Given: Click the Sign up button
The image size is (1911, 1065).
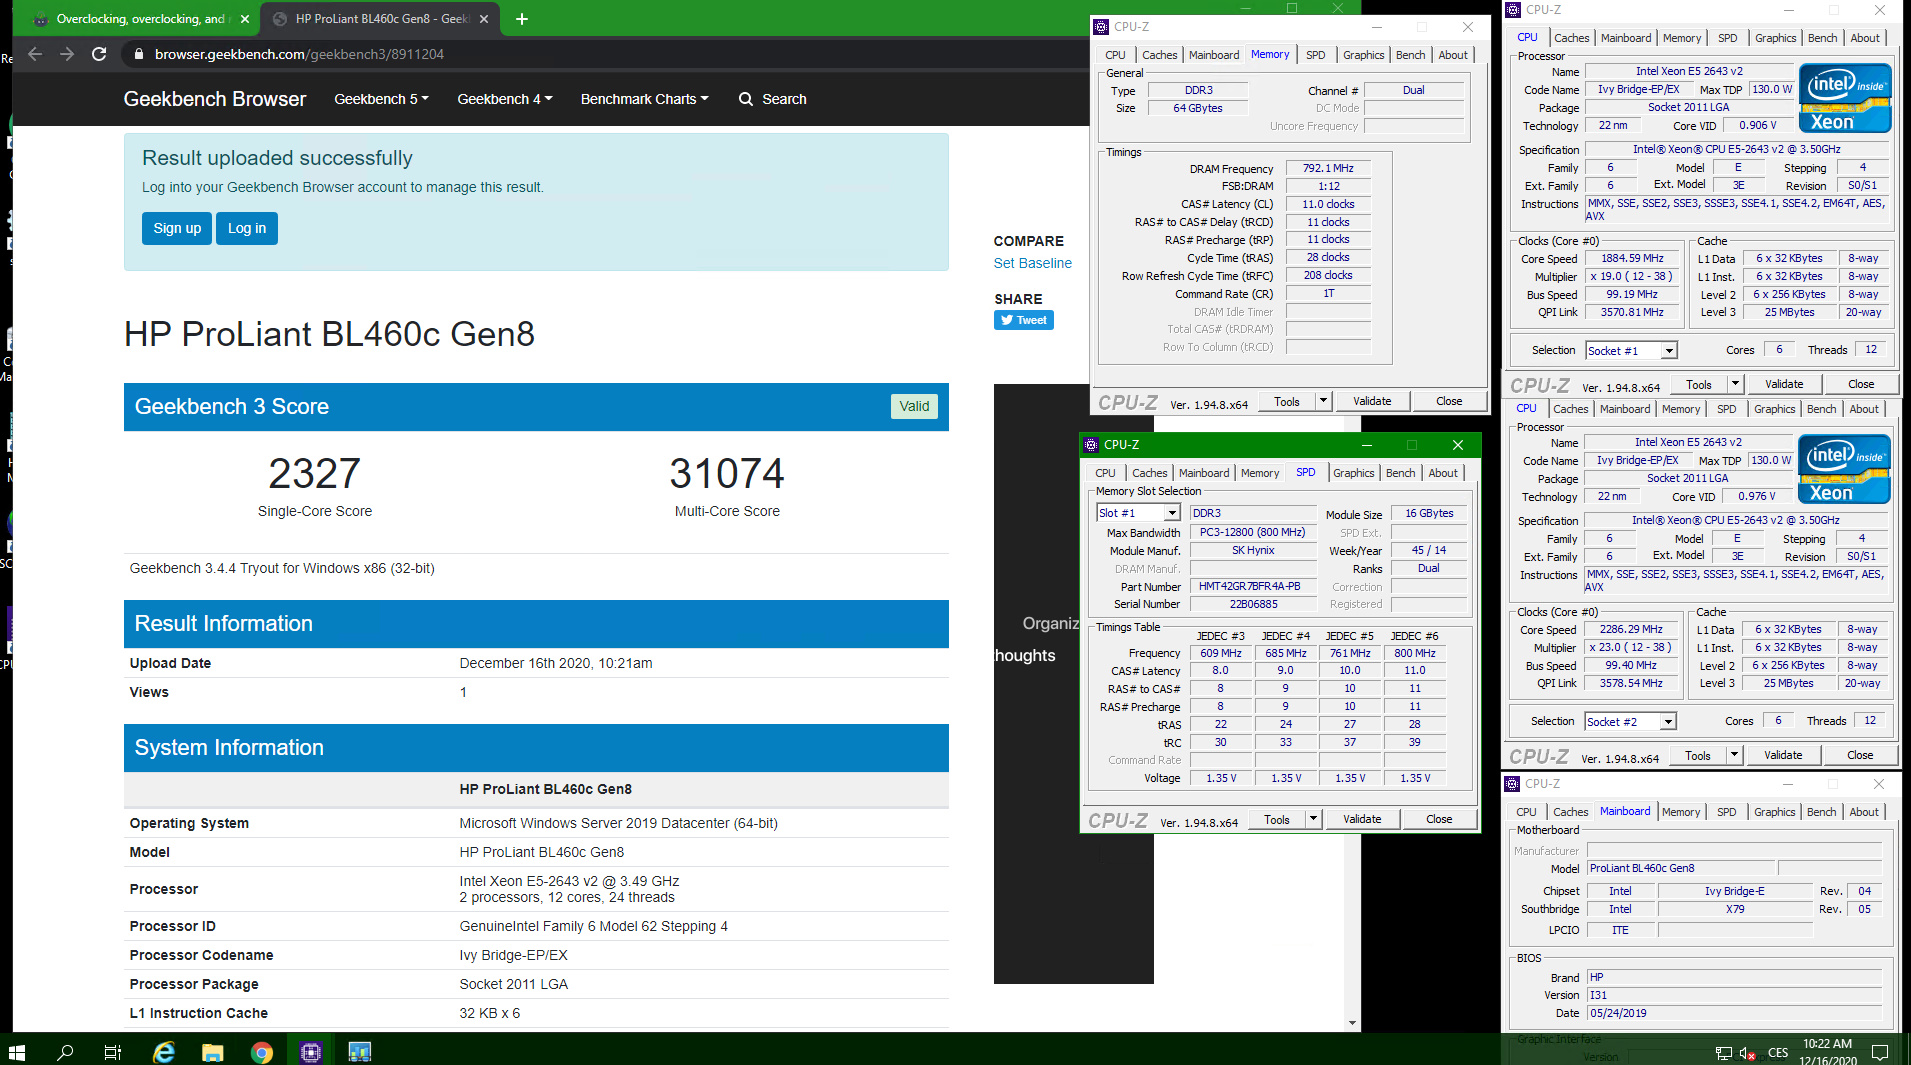Looking at the screenshot, I should [177, 228].
